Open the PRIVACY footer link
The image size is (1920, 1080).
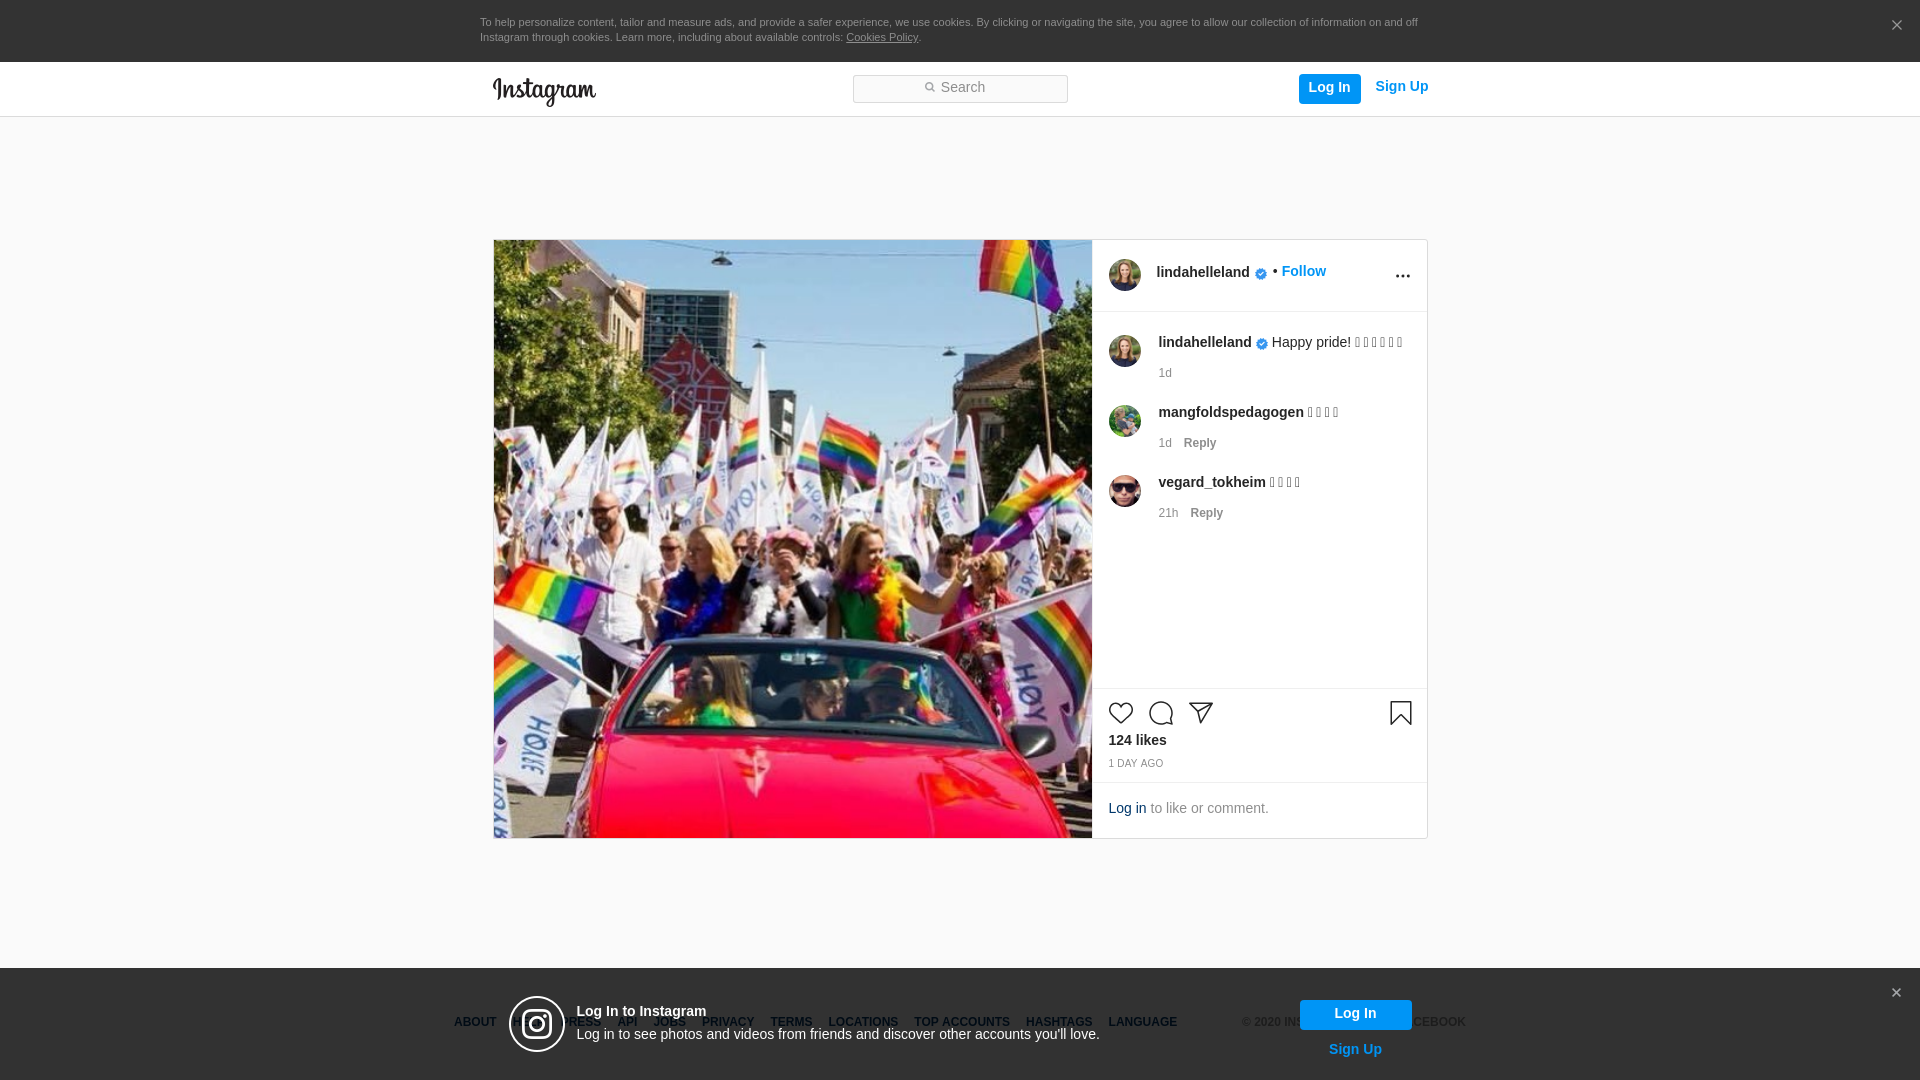[x=727, y=1022]
